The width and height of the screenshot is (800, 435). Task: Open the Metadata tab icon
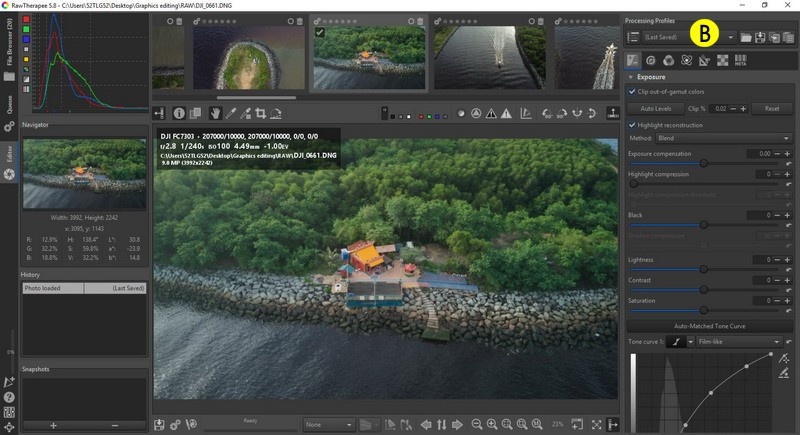[x=741, y=61]
